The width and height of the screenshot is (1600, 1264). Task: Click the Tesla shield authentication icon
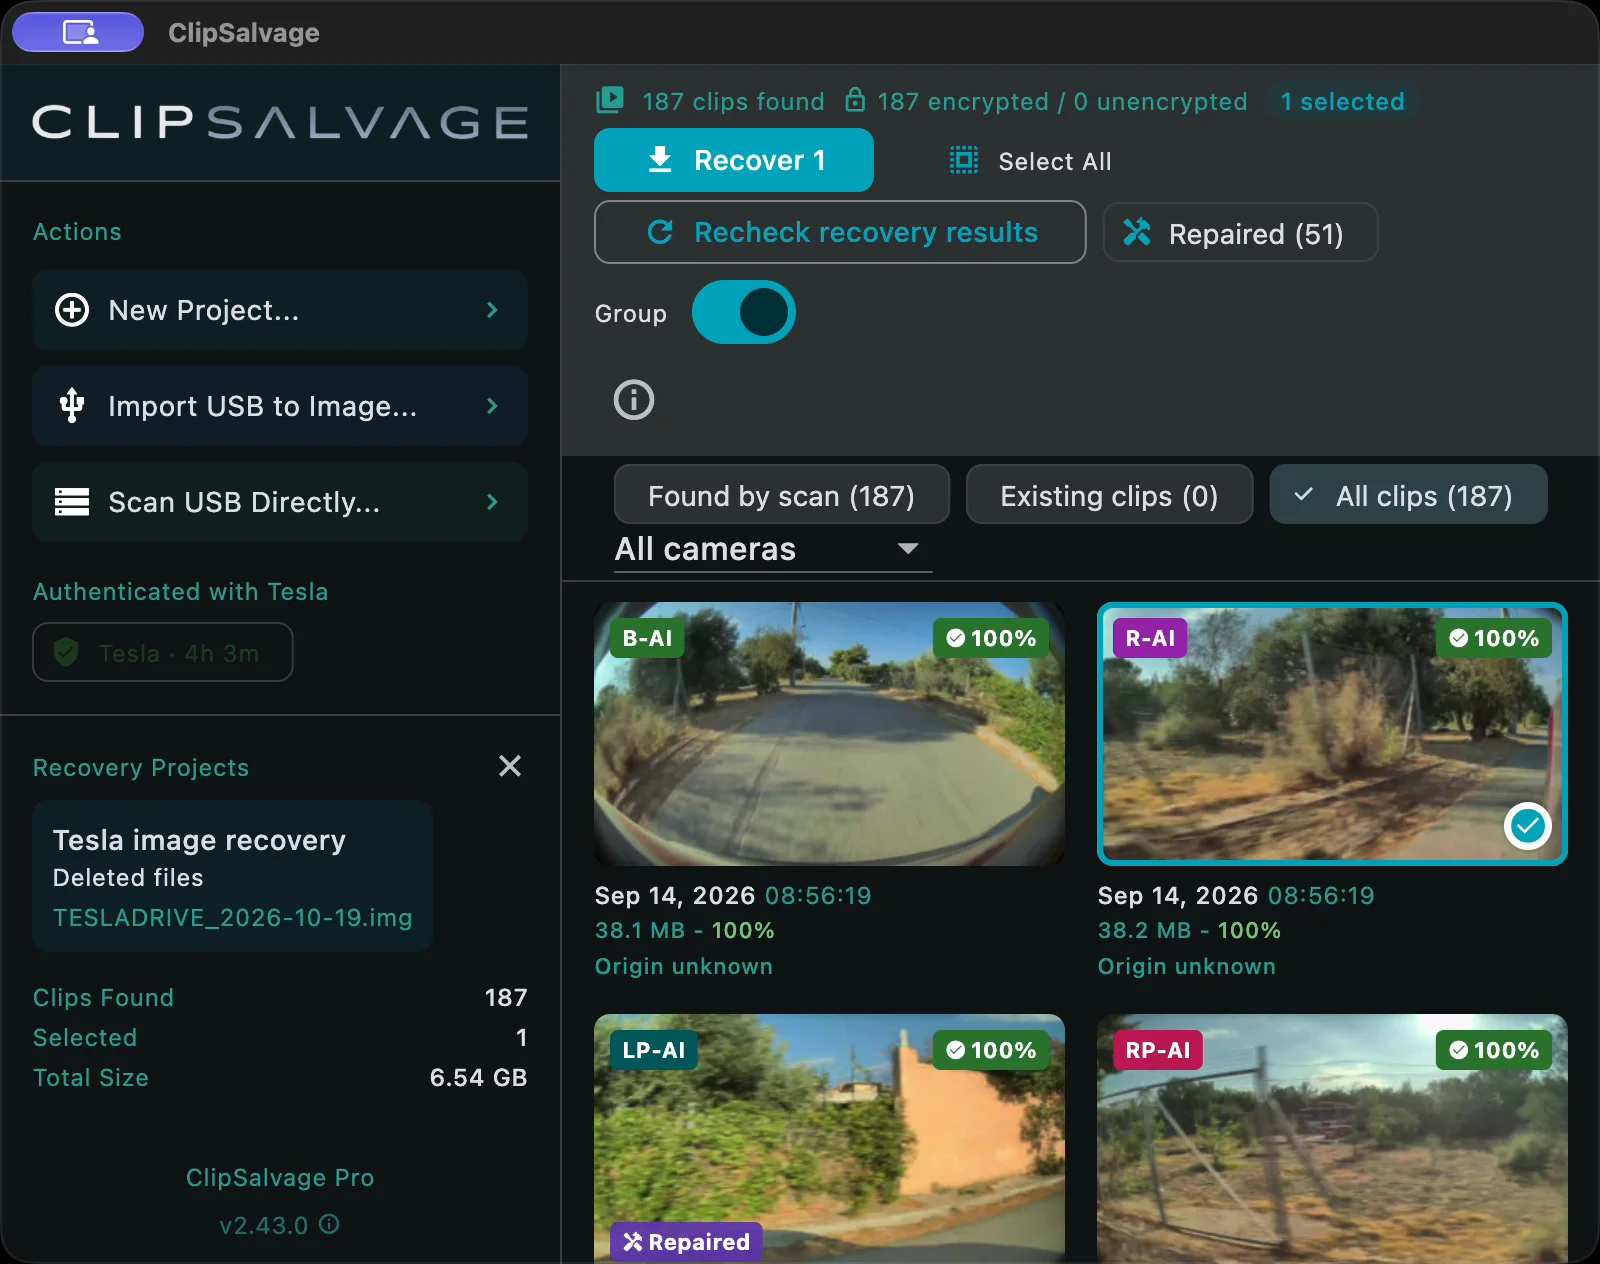(67, 653)
